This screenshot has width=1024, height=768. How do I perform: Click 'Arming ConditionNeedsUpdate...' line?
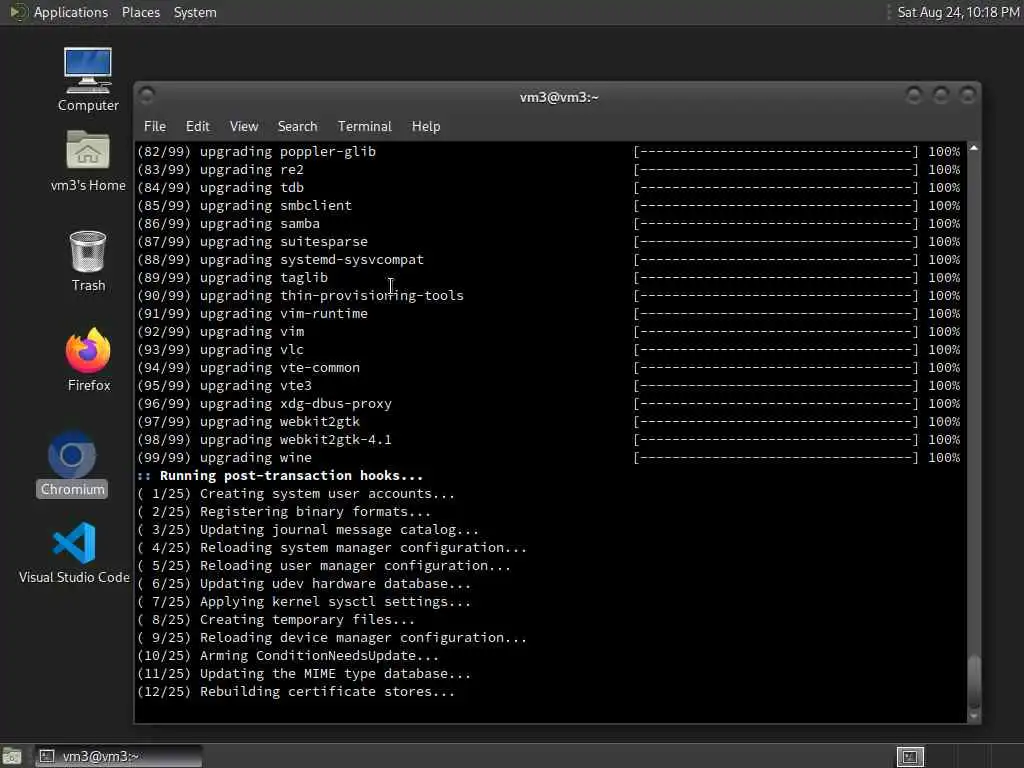[x=288, y=656]
